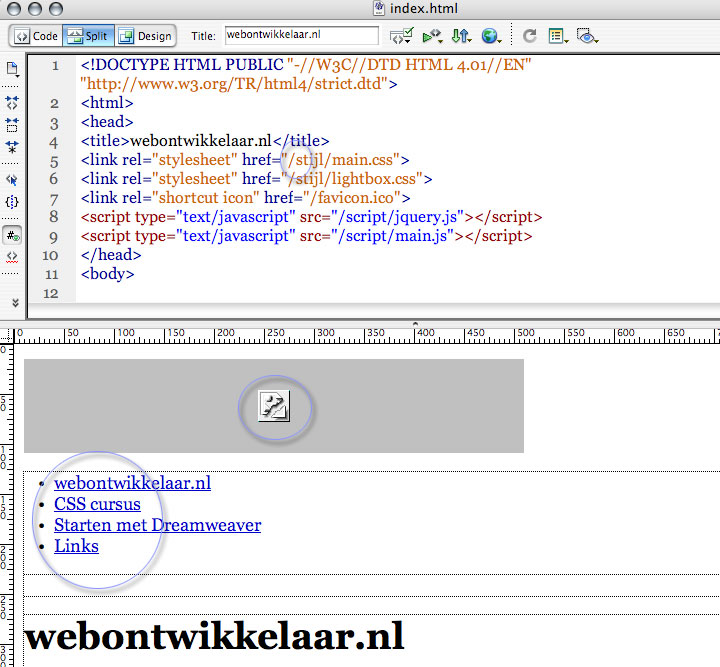
Task: Click the <head> opening tag on line 3
Action: [107, 122]
